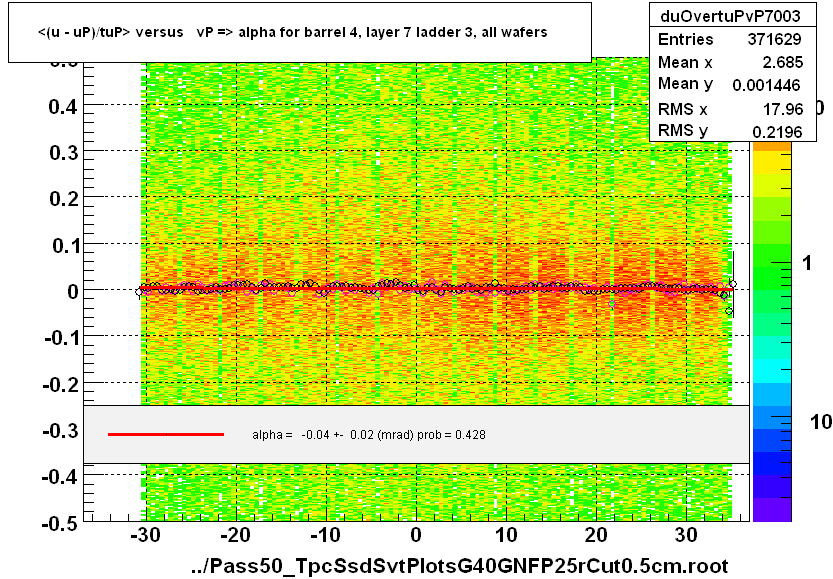Click y-axis label -0.5
The width and height of the screenshot is (833, 579).
click(61, 523)
